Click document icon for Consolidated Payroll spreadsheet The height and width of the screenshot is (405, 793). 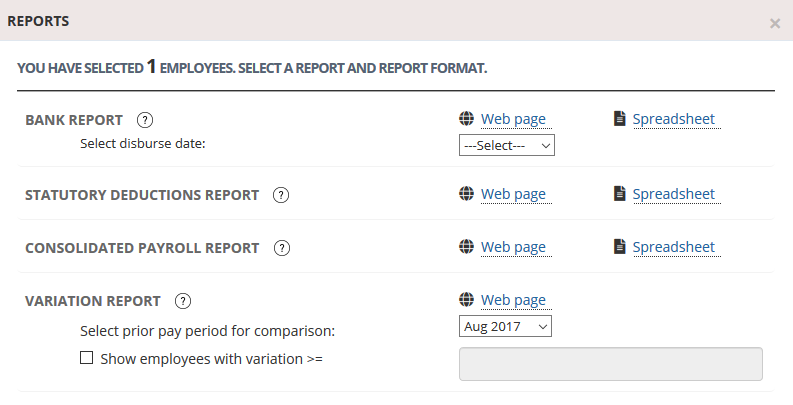click(x=620, y=247)
